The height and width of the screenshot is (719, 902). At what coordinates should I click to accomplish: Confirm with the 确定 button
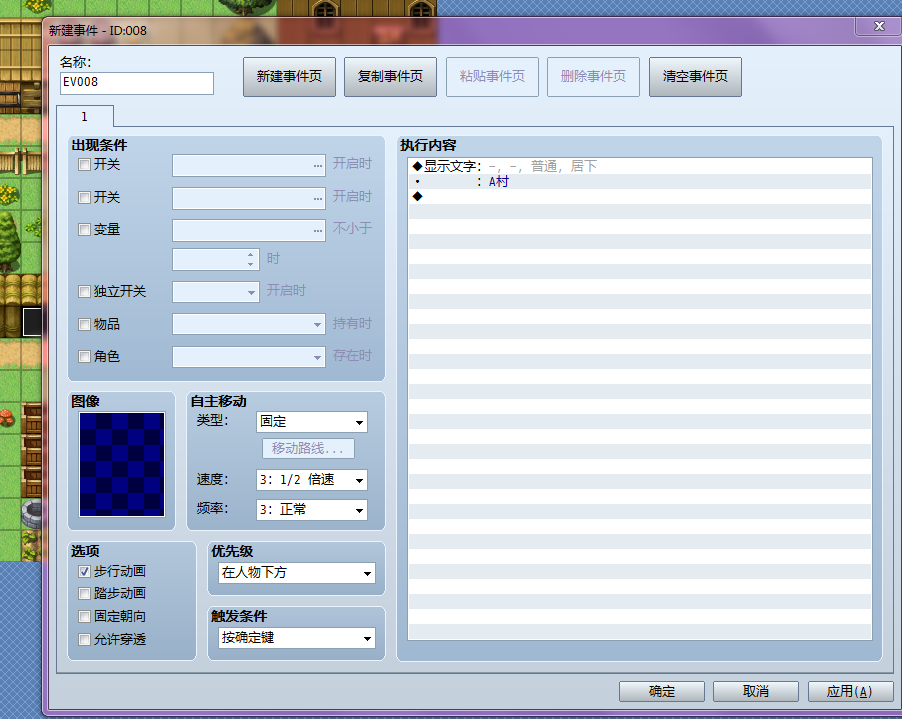662,691
